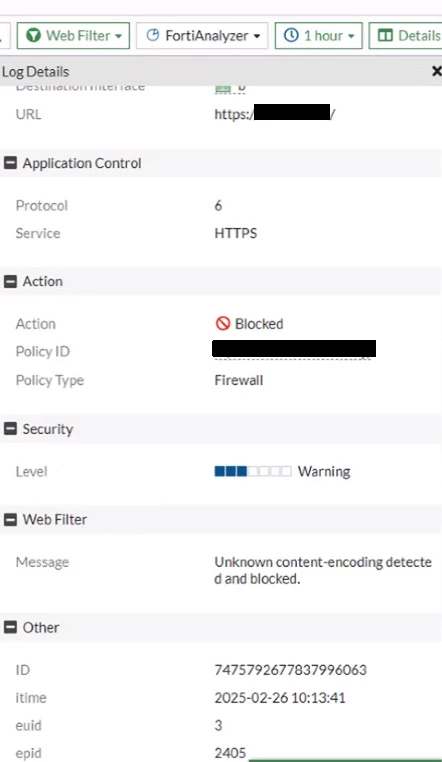Viewport: 442px width, 762px height.
Task: Click the unknown content-encoding message text
Action: click(323, 570)
